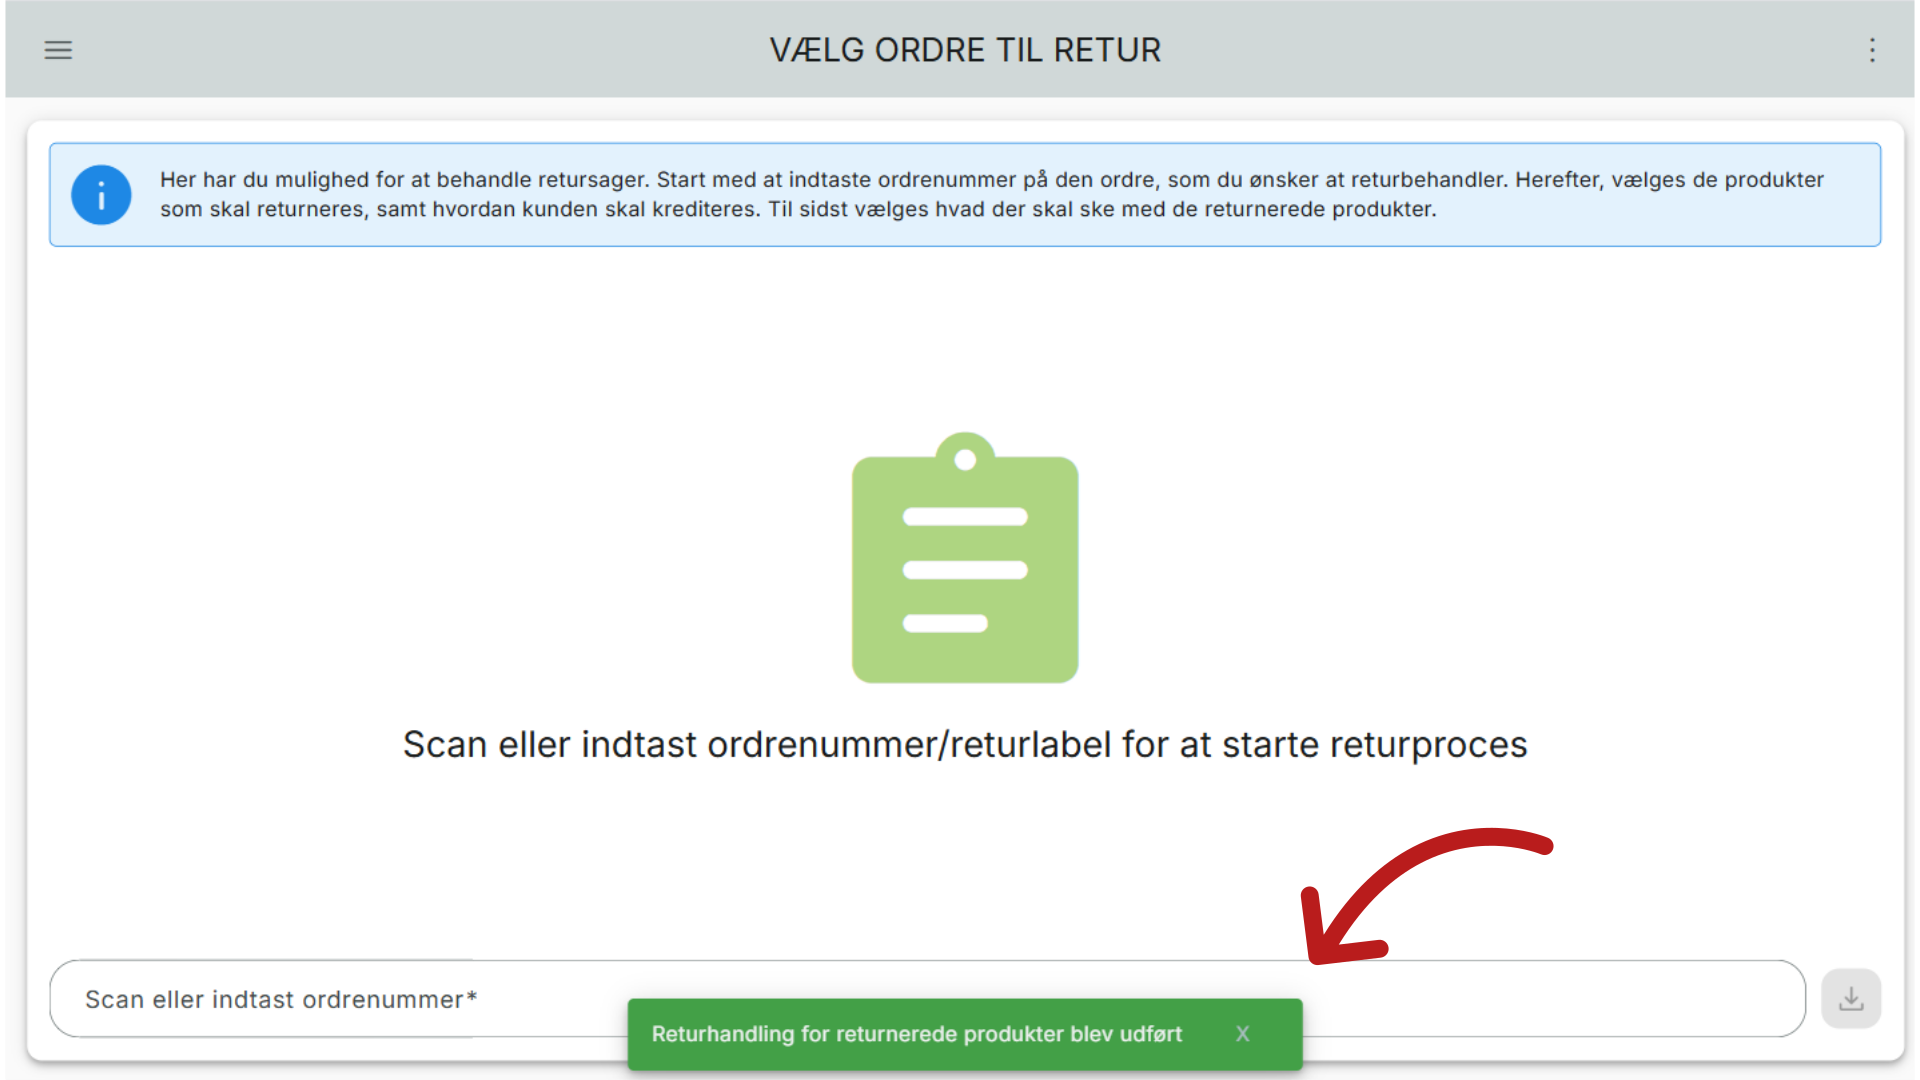Click the download button beside order field
Screen dimensions: 1920x1080
click(1851, 998)
